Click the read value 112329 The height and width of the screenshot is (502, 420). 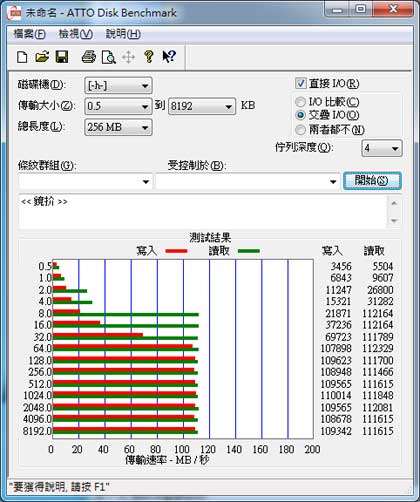pos(378,348)
